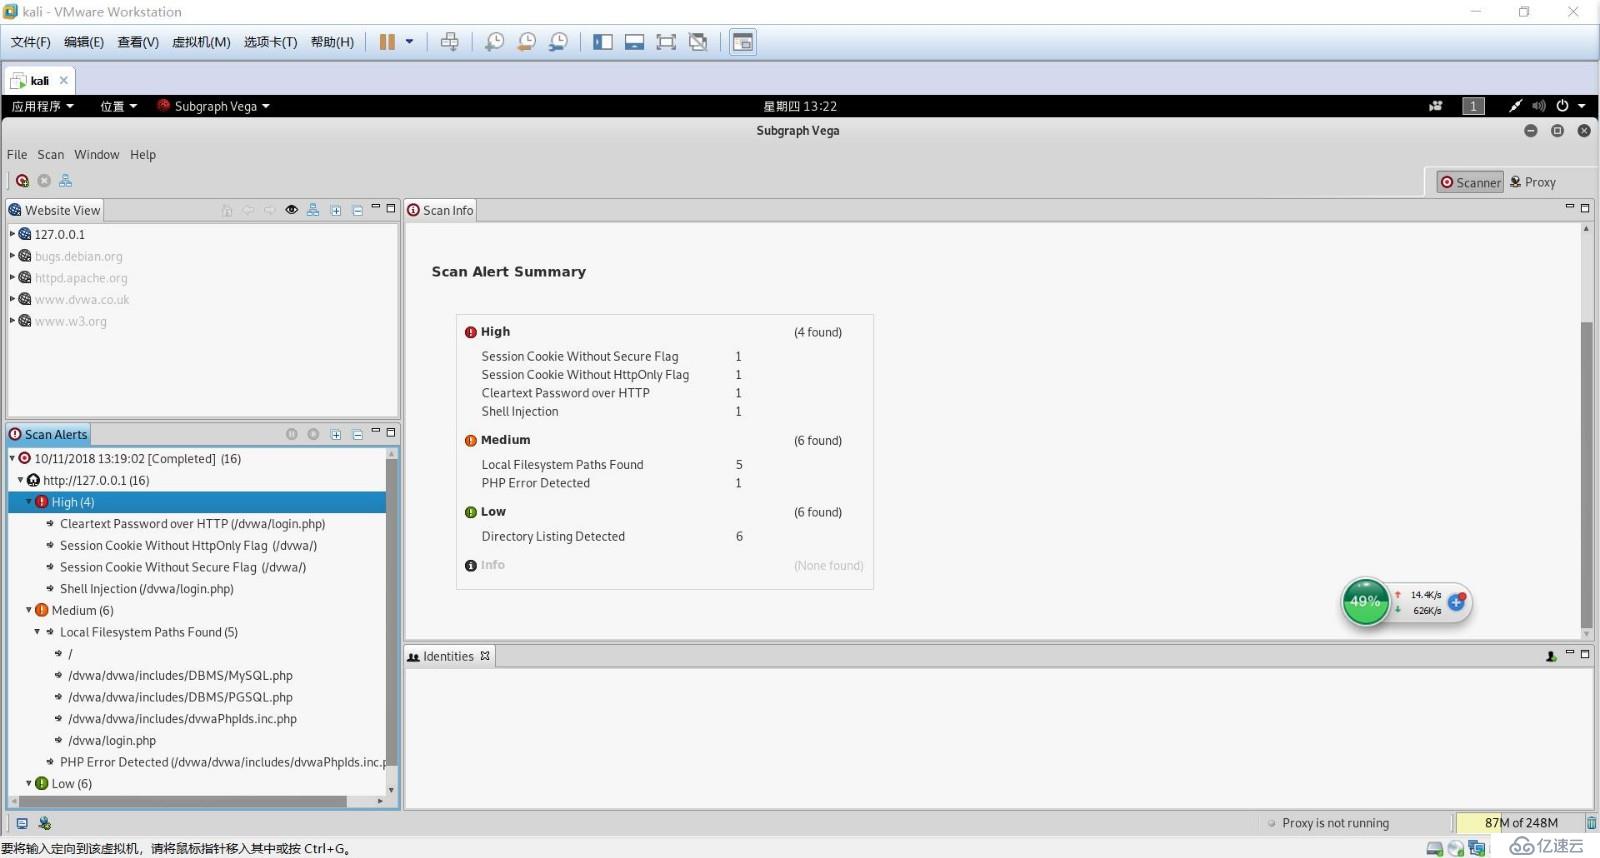Click Website View blue hierarchy icon
Image resolution: width=1600 pixels, height=858 pixels.
coord(313,210)
